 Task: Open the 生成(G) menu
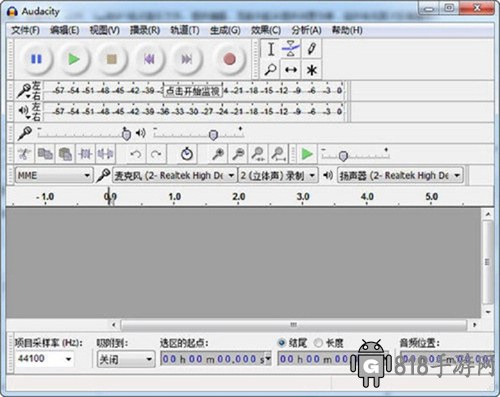pos(225,30)
